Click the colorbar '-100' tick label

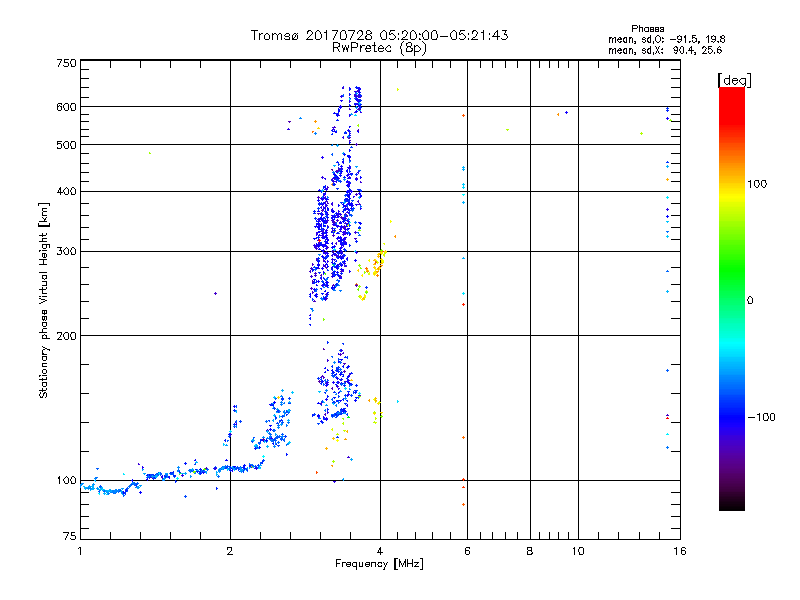pos(761,417)
